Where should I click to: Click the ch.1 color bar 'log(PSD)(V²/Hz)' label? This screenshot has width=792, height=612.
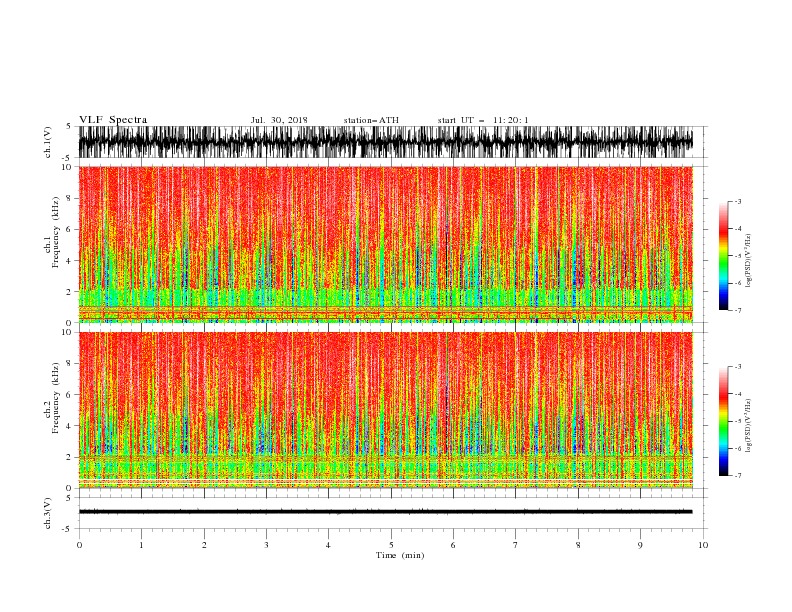(x=749, y=261)
